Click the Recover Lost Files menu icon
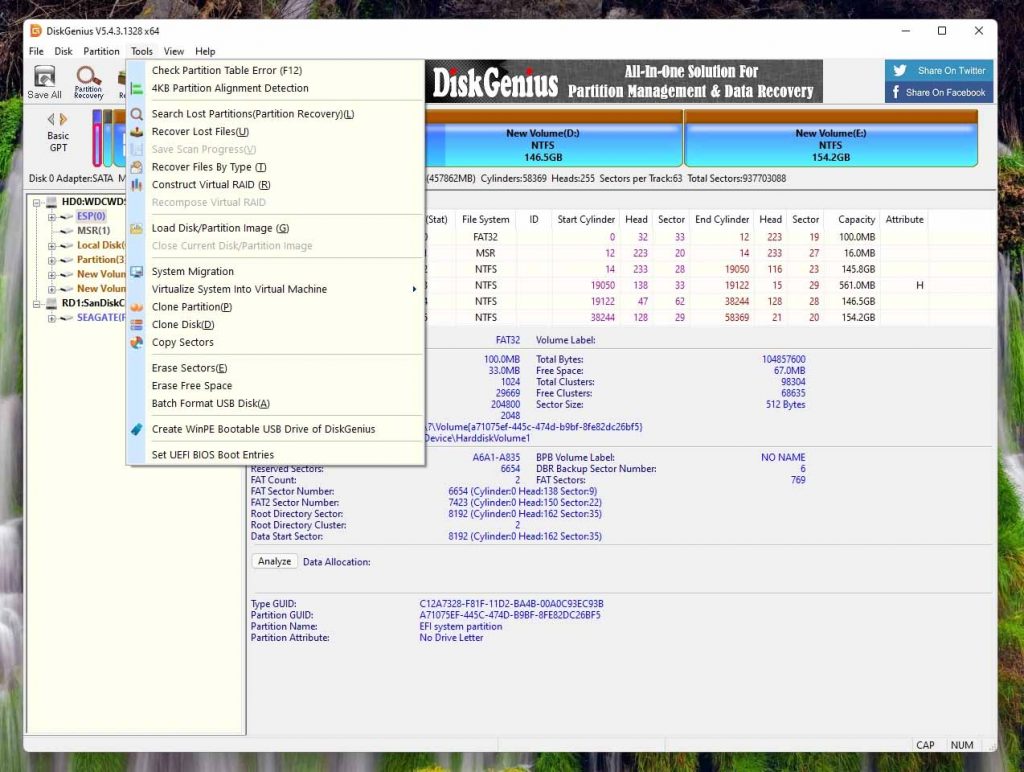1024x772 pixels. pos(137,132)
